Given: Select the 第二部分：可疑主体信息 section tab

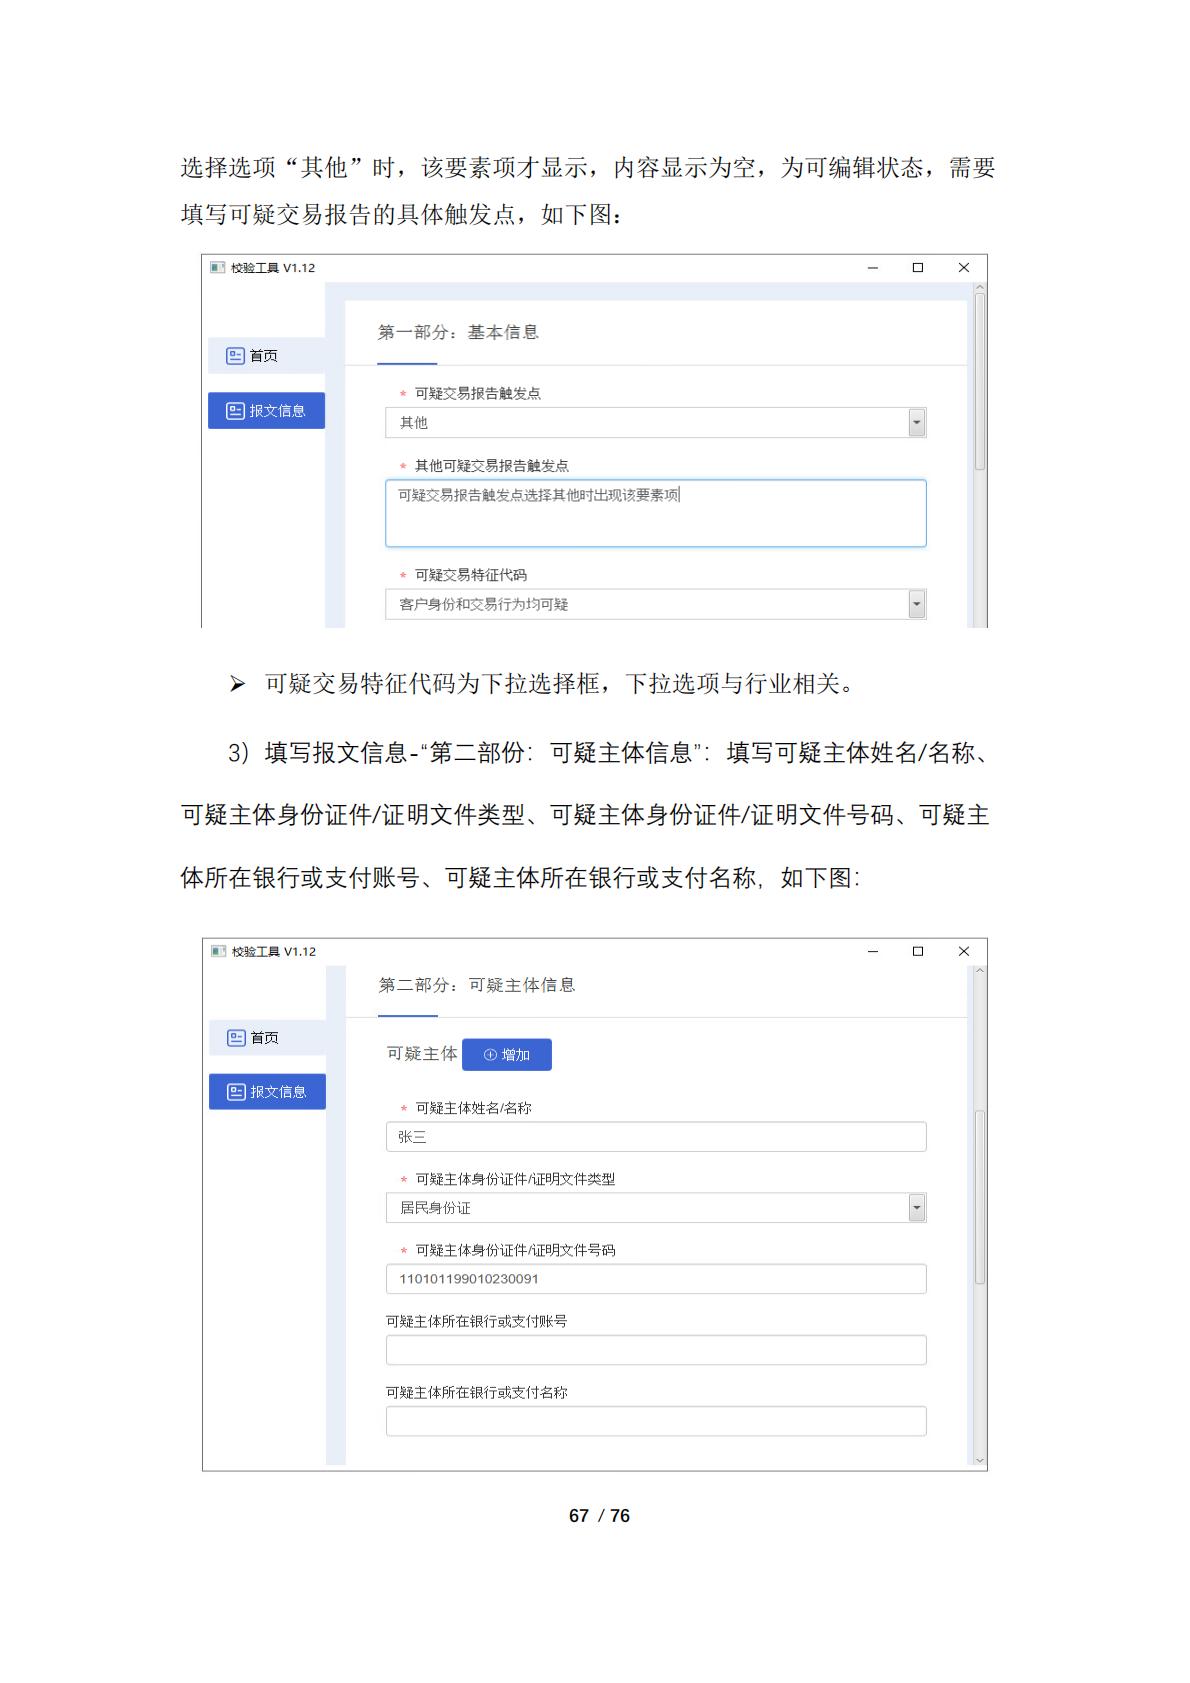Looking at the screenshot, I should [x=476, y=986].
